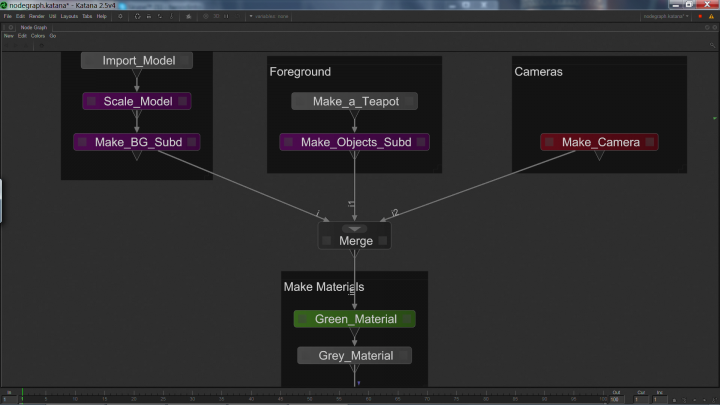Select the Make_a_Teapot node
Screen dimensions: 720x405
click(354, 101)
